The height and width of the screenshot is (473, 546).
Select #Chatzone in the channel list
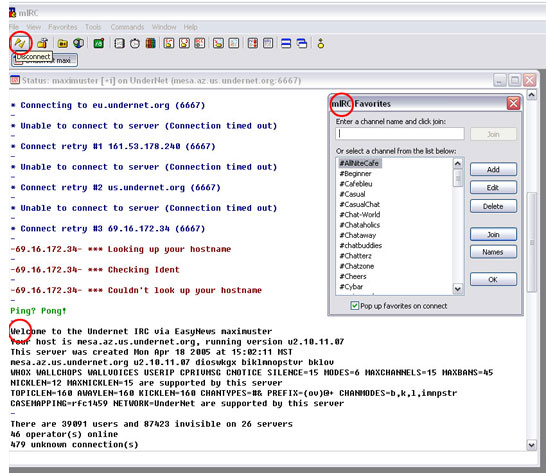[357, 266]
